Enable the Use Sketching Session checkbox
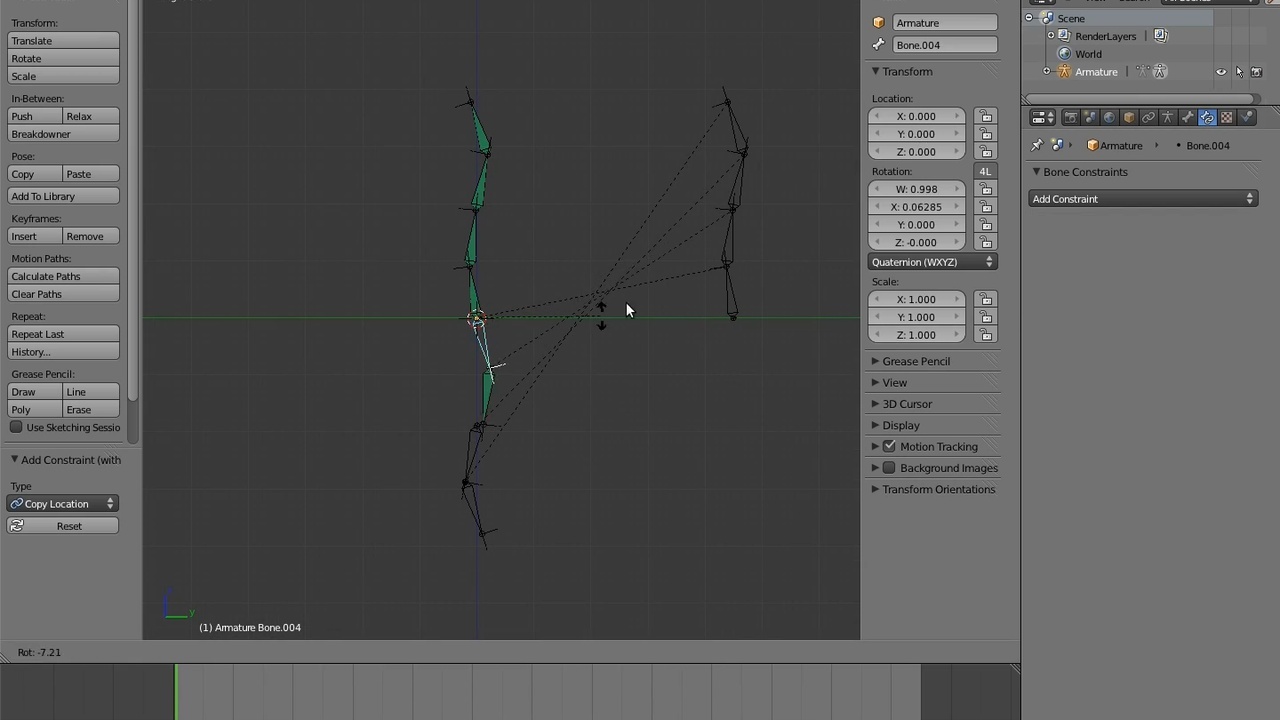This screenshot has height=720, width=1280. click(16, 427)
